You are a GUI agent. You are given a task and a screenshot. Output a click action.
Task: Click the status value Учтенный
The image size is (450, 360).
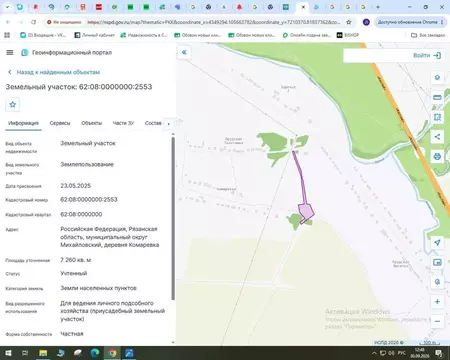[74, 273]
